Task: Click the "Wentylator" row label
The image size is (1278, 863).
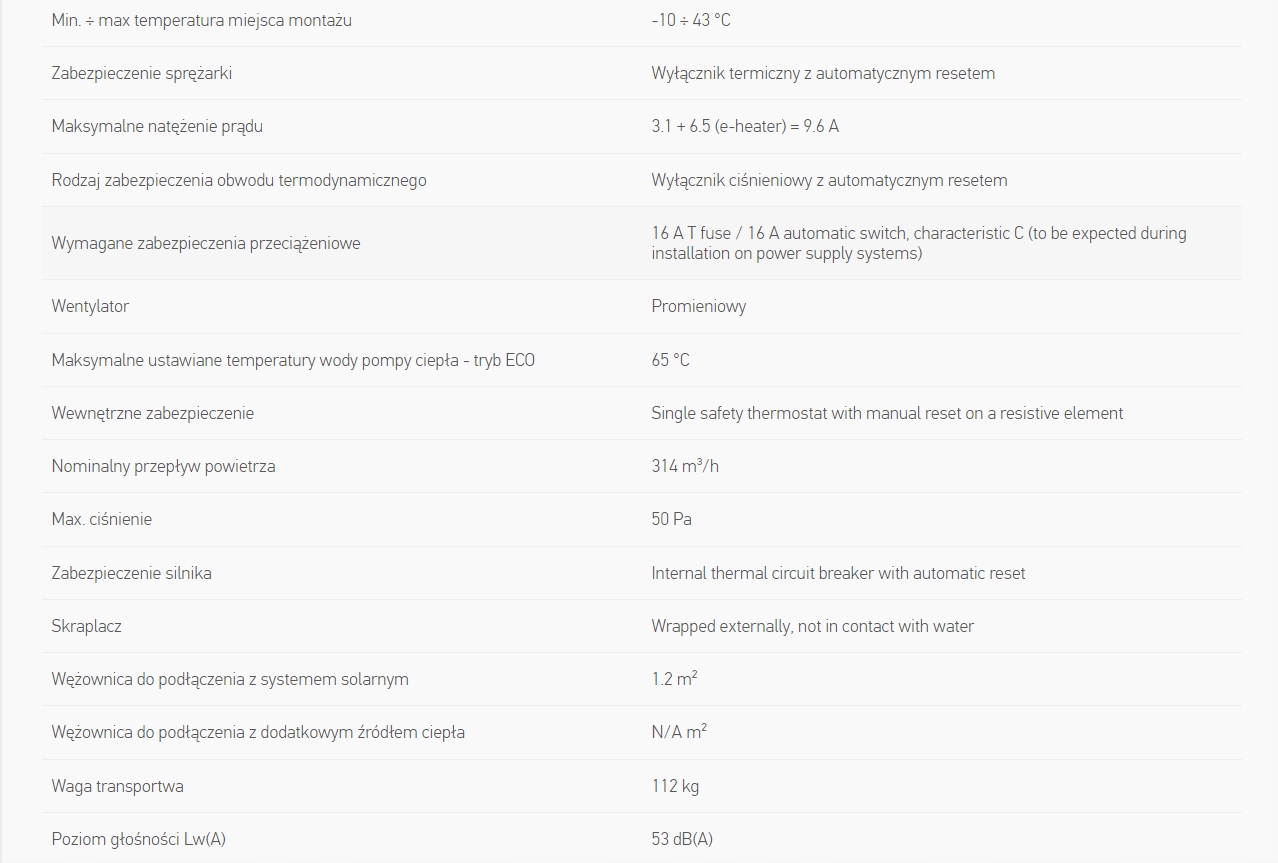Action: [x=90, y=306]
